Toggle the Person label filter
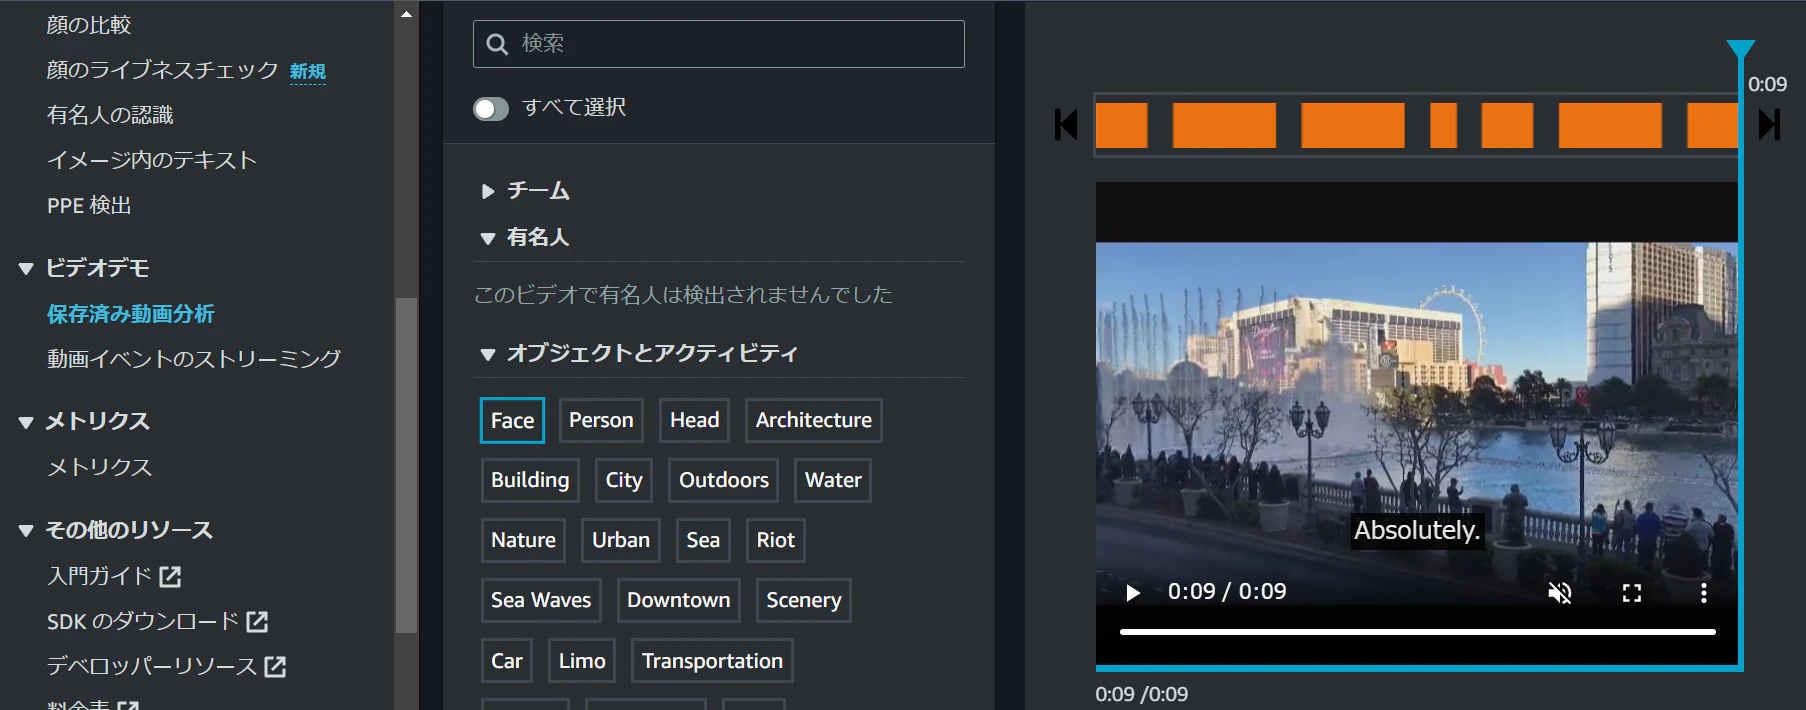This screenshot has height=710, width=1806. point(601,420)
